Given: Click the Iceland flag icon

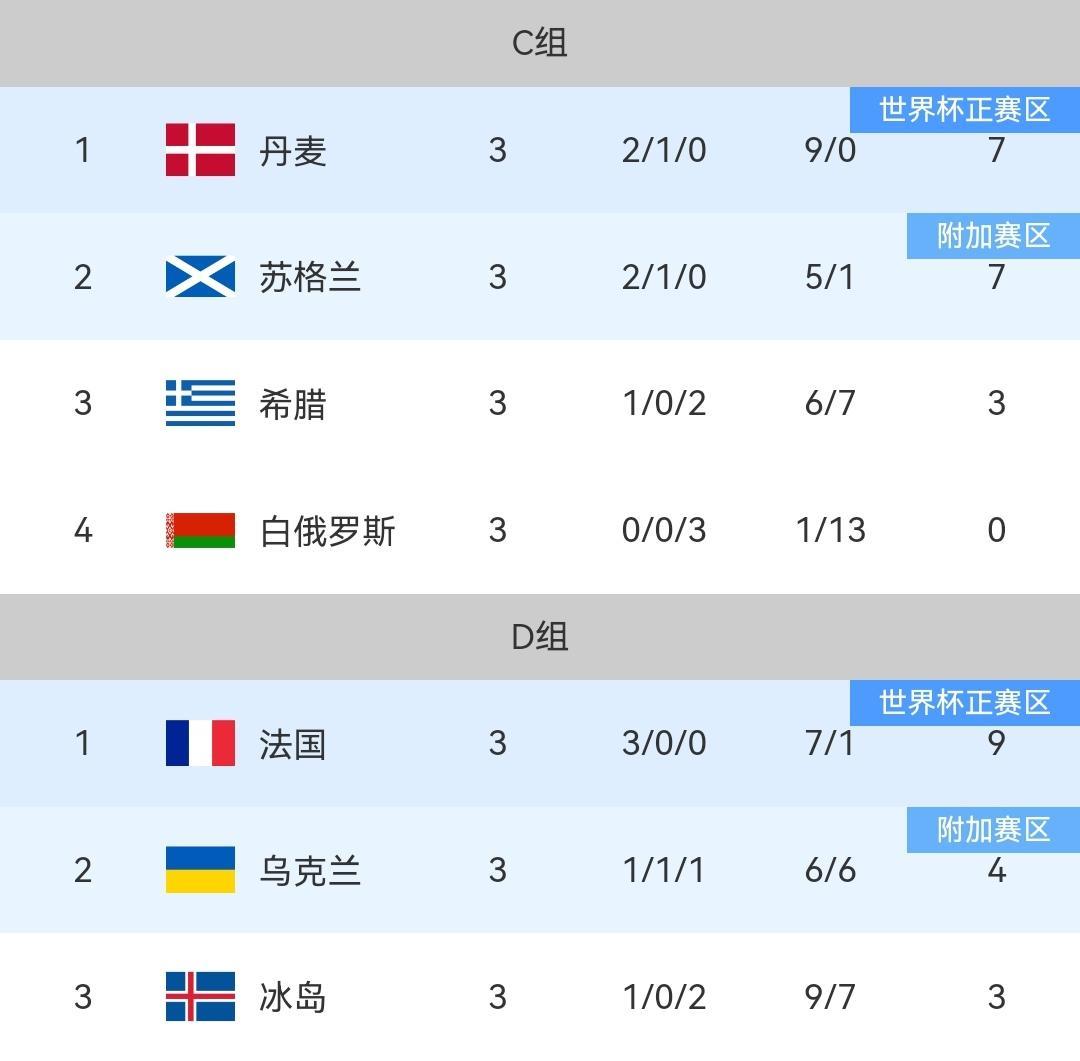Looking at the screenshot, I should [200, 996].
